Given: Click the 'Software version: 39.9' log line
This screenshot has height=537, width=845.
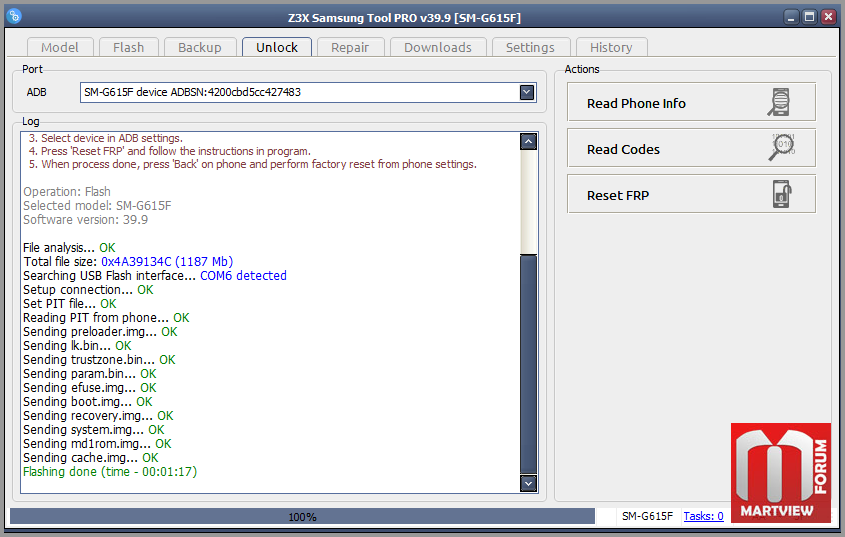Looking at the screenshot, I should click(x=85, y=219).
